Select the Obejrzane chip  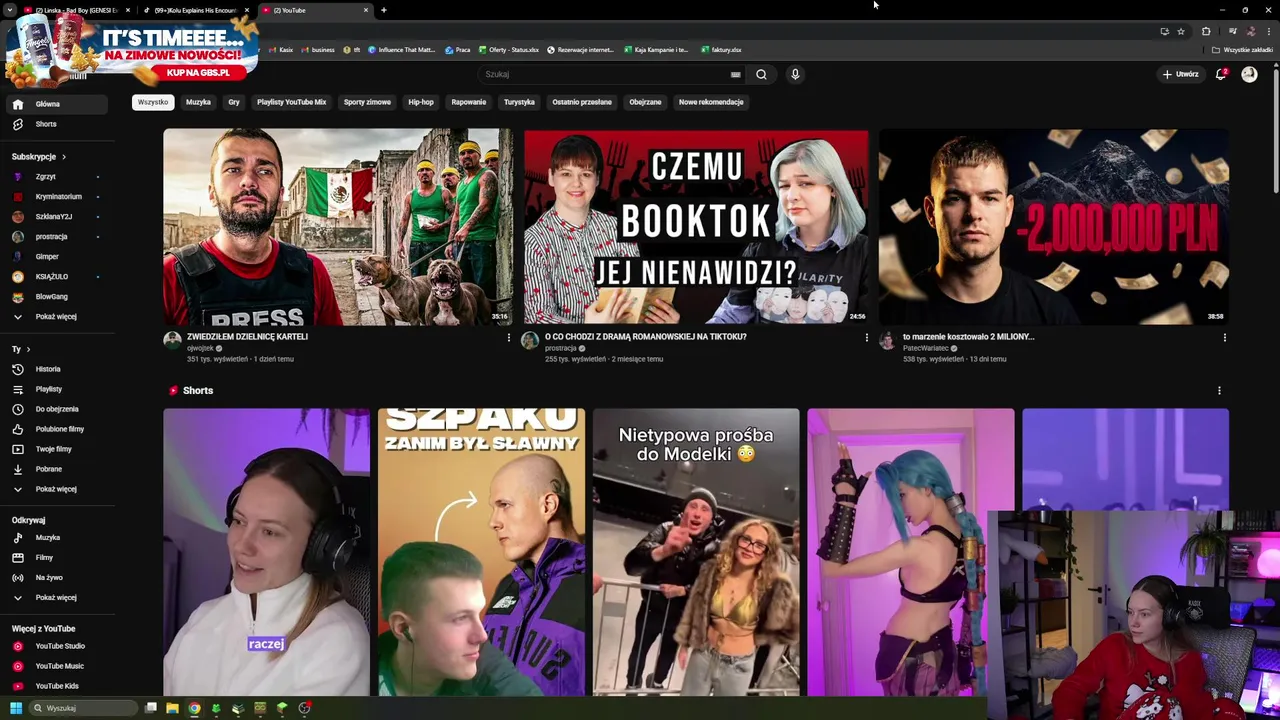(645, 102)
